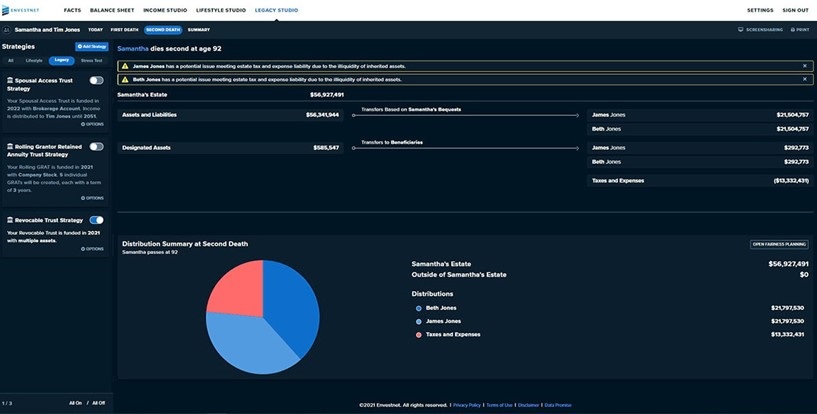
Task: Click the Print printer icon
Action: click(793, 30)
